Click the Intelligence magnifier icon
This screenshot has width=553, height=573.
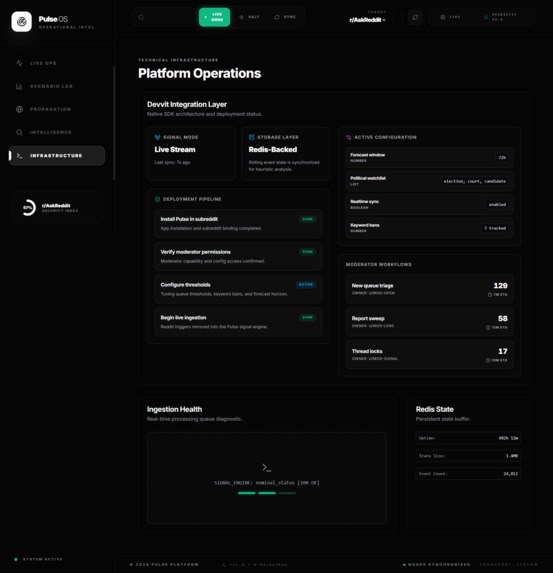point(19,132)
